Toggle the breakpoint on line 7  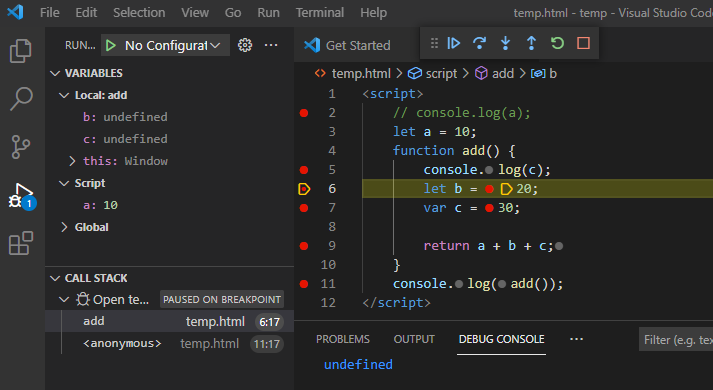coord(304,208)
